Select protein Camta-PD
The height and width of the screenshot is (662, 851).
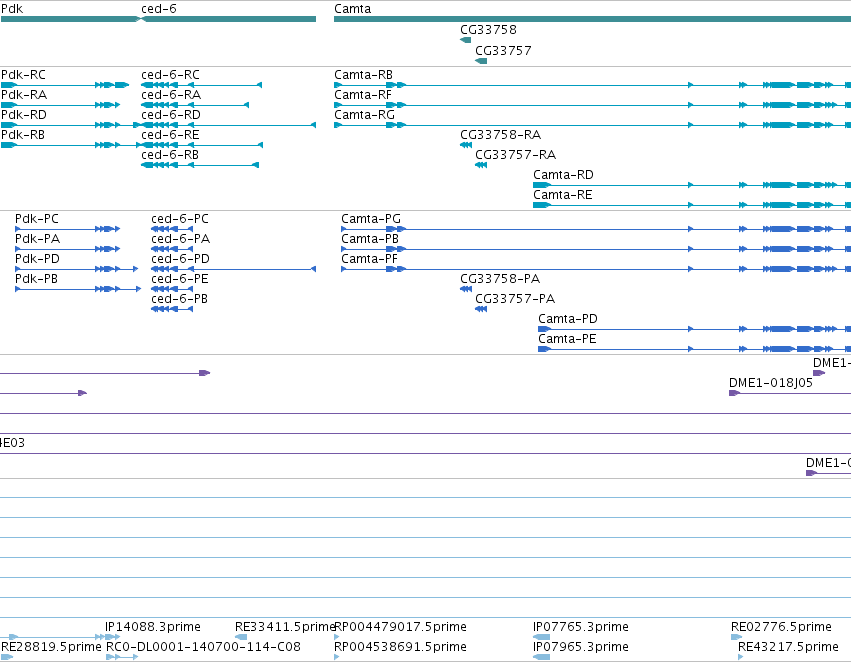tap(568, 319)
